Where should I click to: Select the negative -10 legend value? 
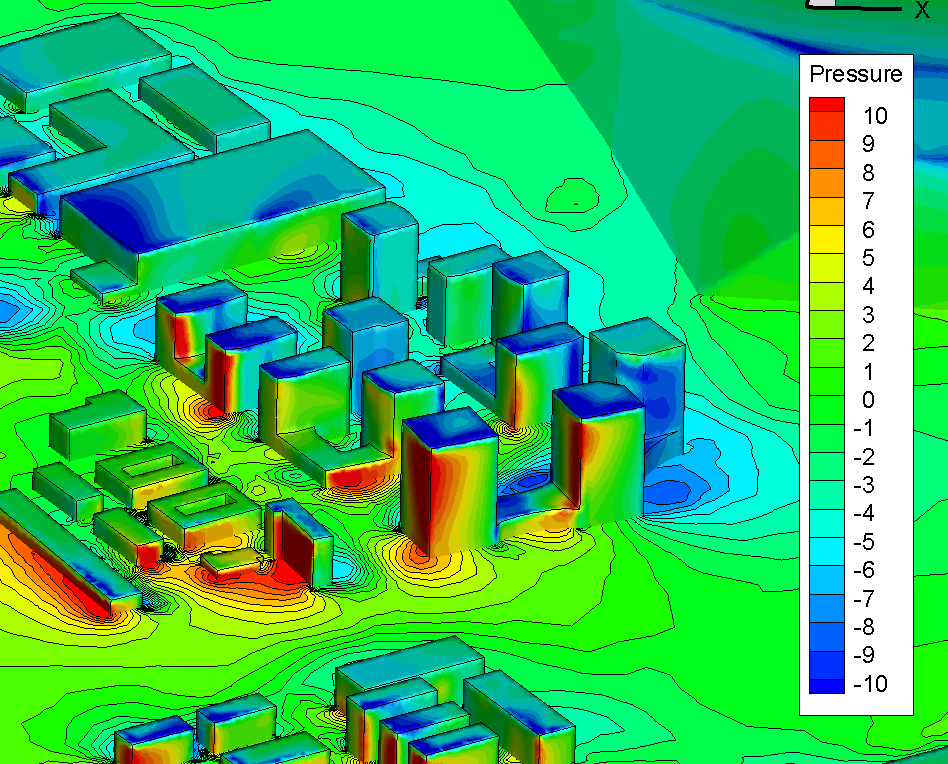pos(871,684)
